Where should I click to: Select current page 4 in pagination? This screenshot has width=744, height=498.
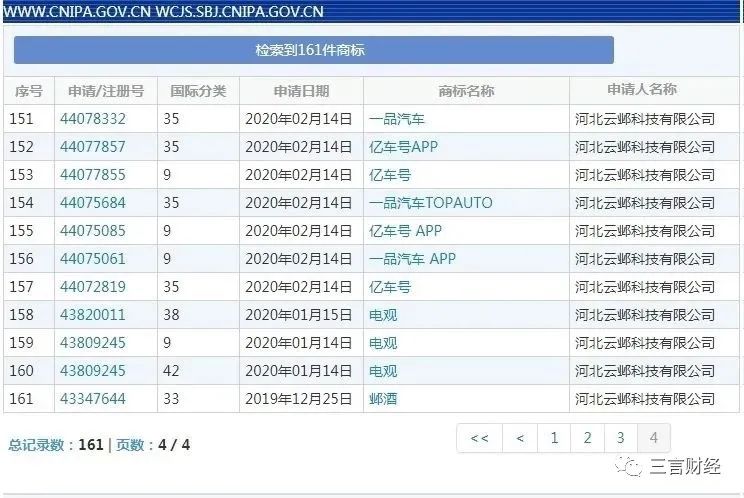point(654,438)
